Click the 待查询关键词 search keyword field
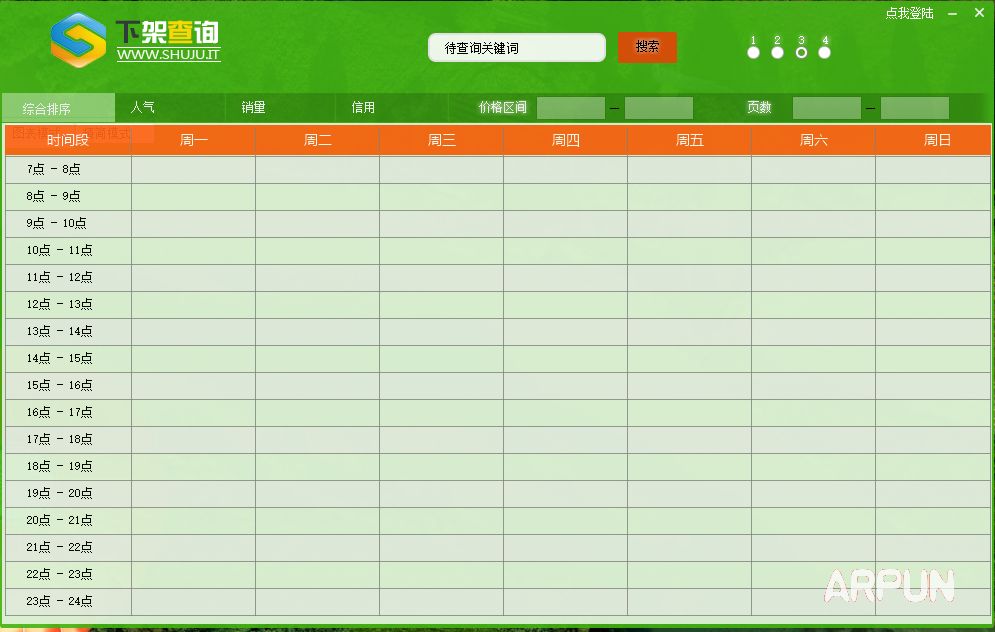Viewport: 995px width, 632px height. 516,48
